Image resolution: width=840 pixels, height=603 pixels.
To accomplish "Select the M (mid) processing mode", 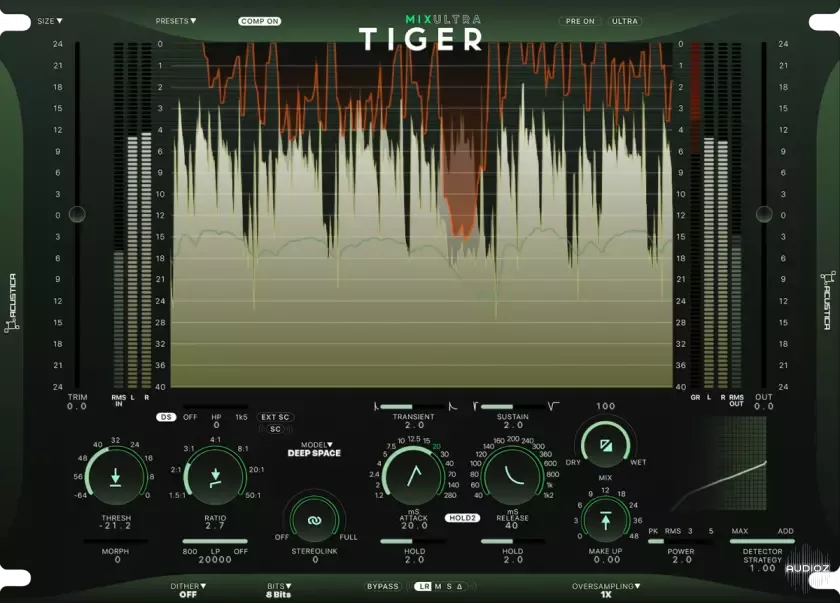I will click(x=438, y=586).
